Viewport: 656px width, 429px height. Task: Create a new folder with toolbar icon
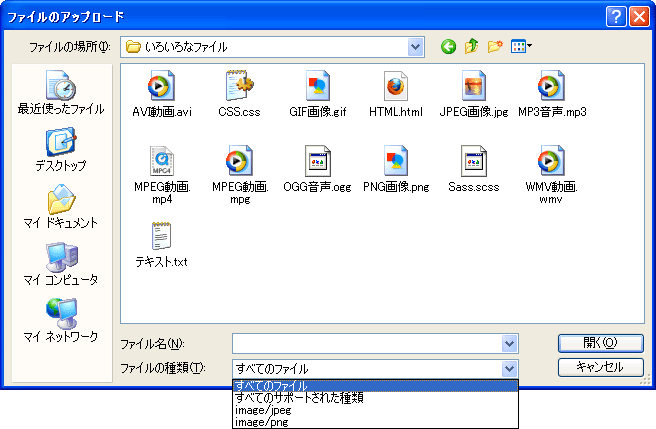coord(494,47)
